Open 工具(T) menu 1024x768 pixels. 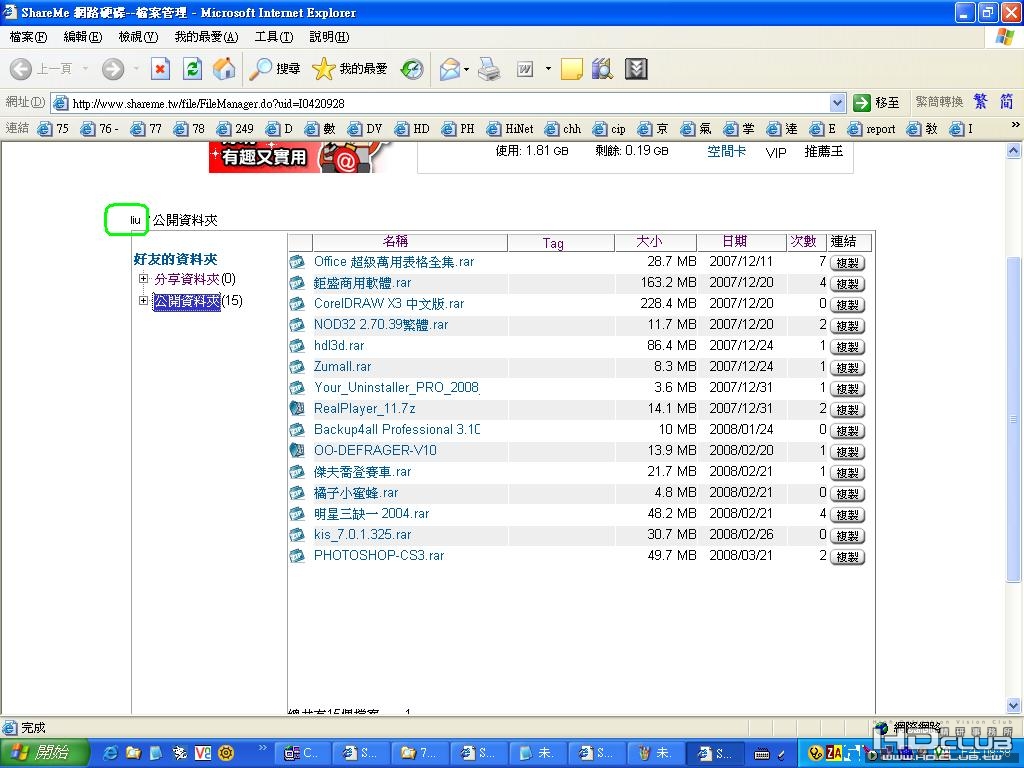pos(274,37)
